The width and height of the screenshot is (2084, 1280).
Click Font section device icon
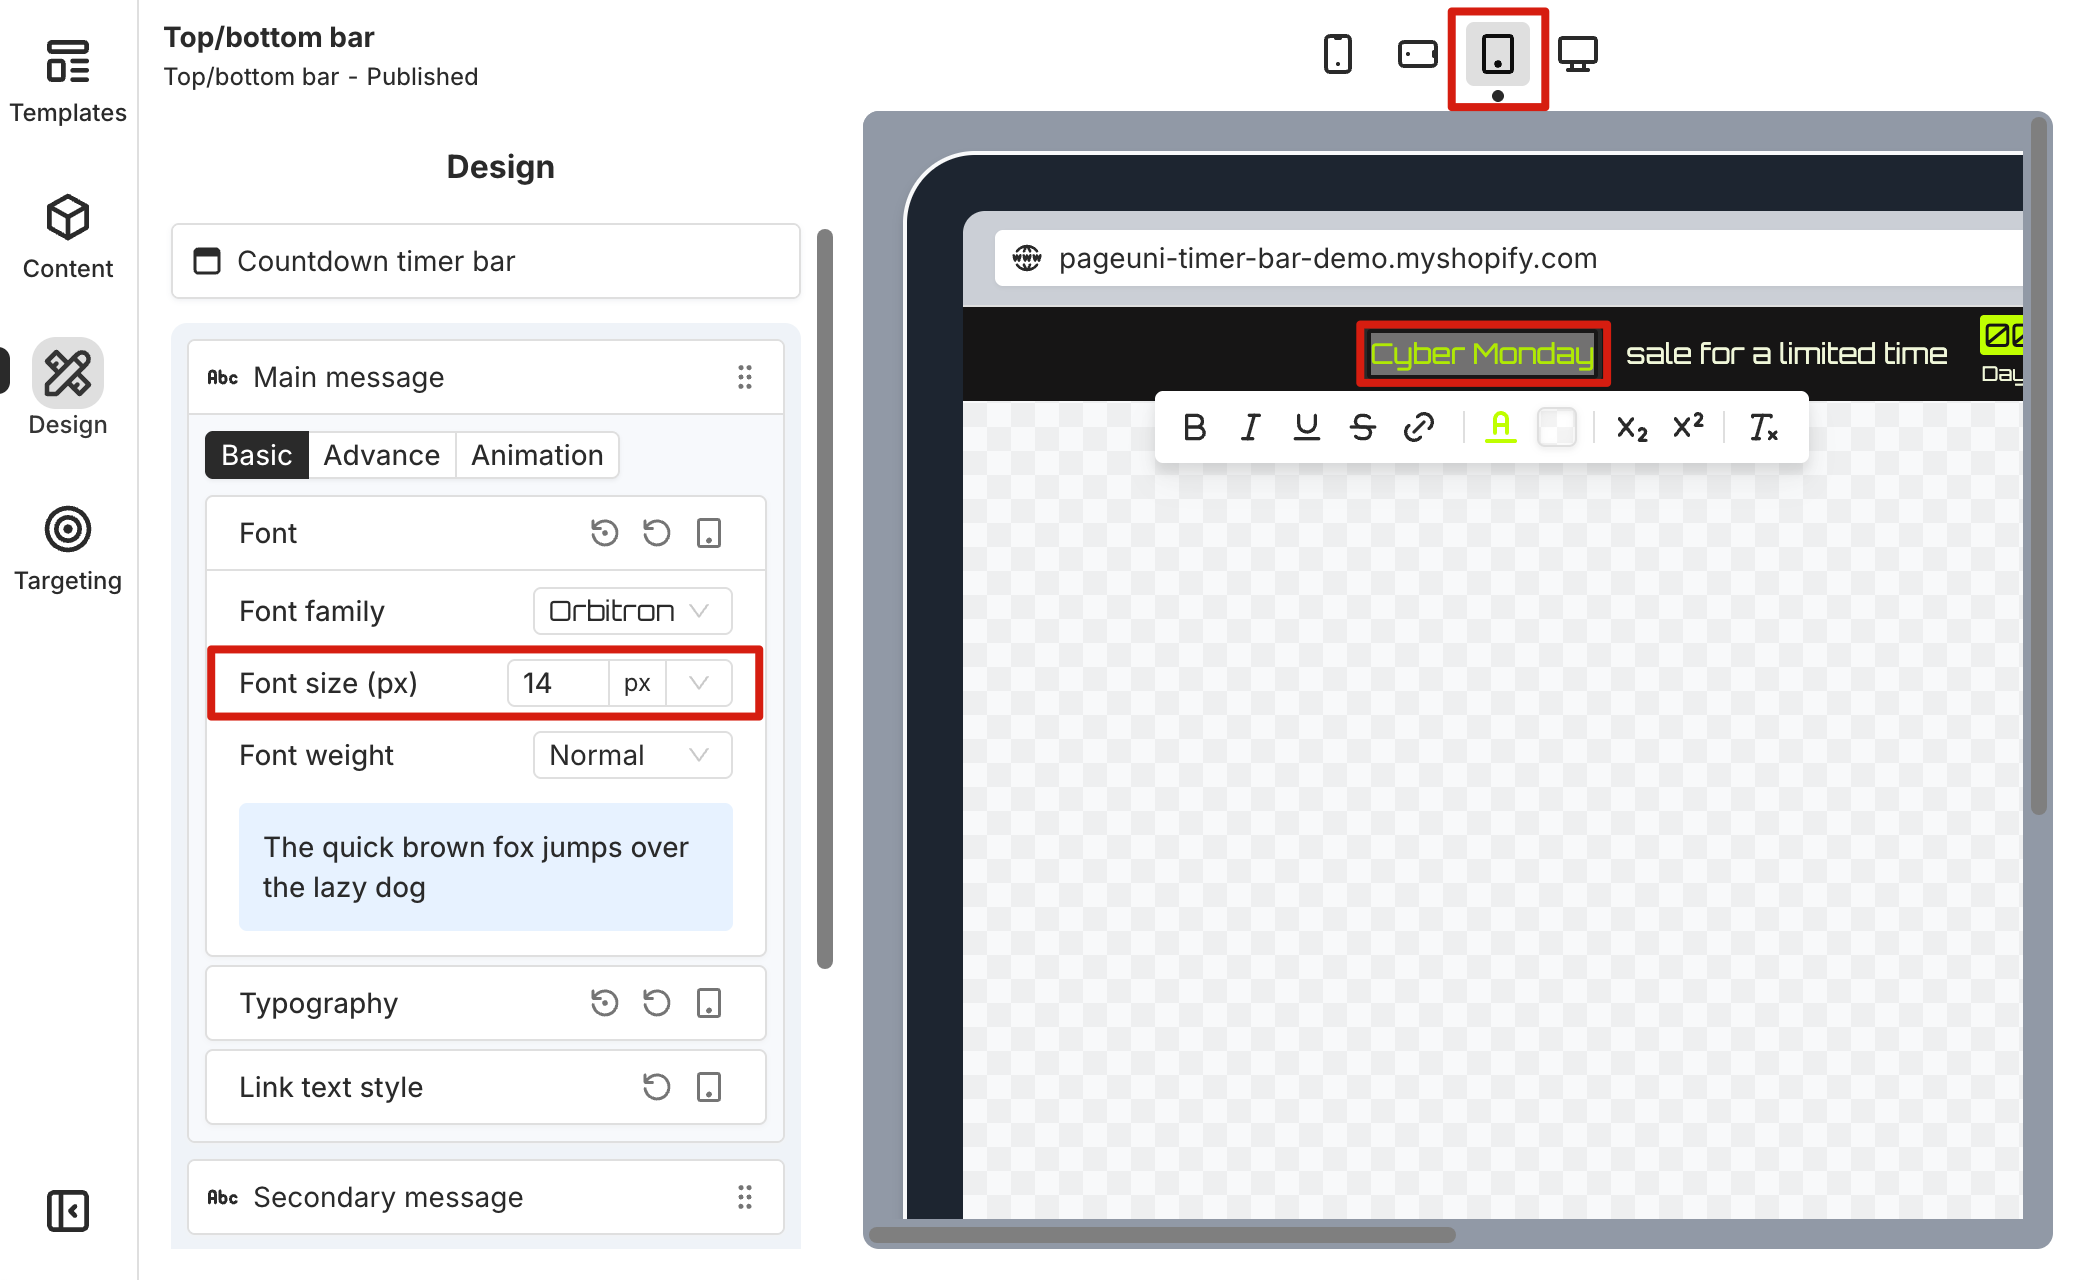[709, 533]
